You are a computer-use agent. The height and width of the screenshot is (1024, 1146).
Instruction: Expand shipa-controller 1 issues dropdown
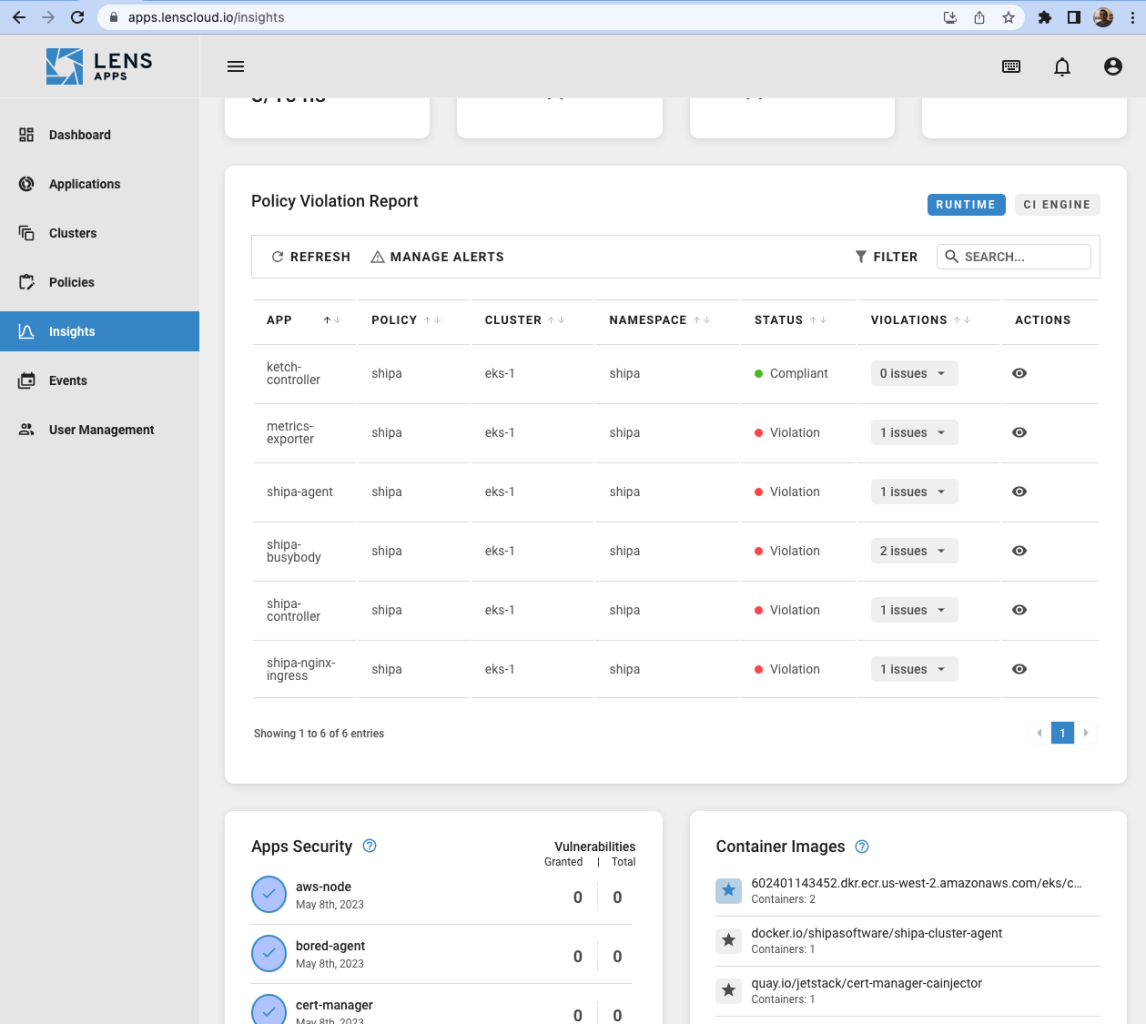[914, 610]
